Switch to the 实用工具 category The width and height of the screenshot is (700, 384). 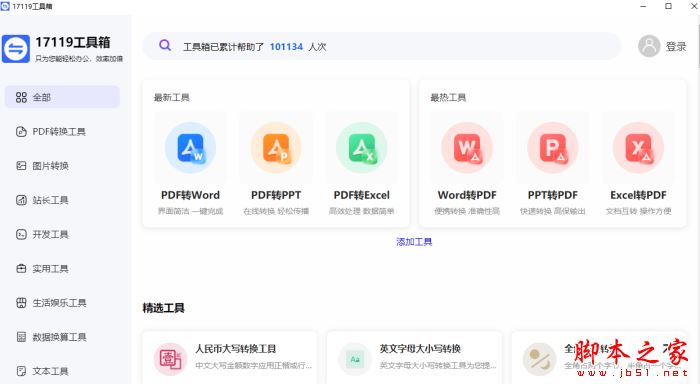click(62, 268)
